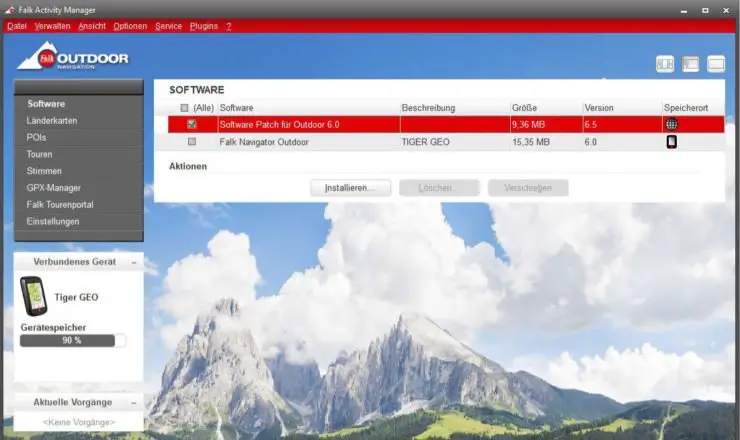
Task: Open the Datei menu
Action: (x=17, y=26)
